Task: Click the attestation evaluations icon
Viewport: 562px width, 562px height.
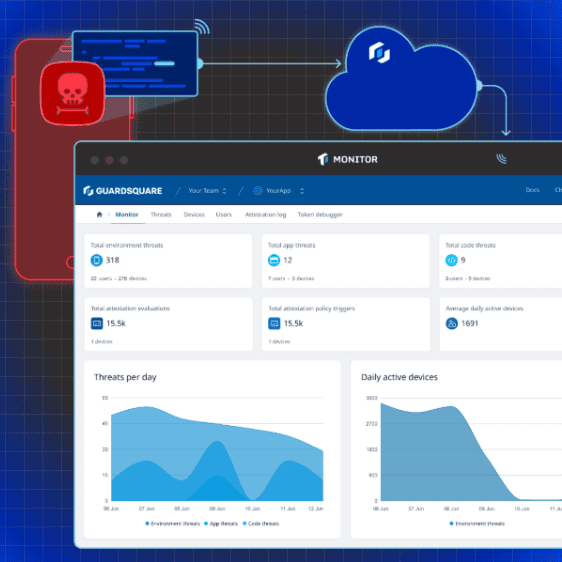Action: coord(96,323)
